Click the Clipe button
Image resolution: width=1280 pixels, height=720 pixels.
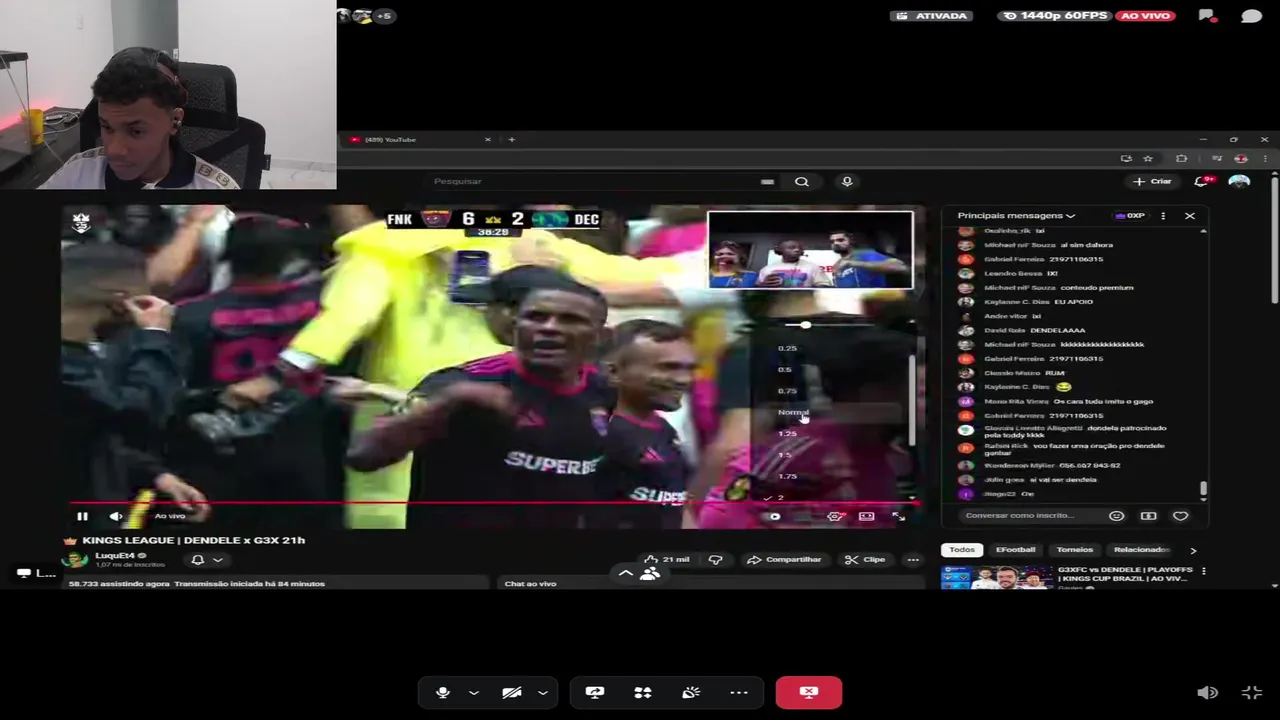click(x=865, y=560)
